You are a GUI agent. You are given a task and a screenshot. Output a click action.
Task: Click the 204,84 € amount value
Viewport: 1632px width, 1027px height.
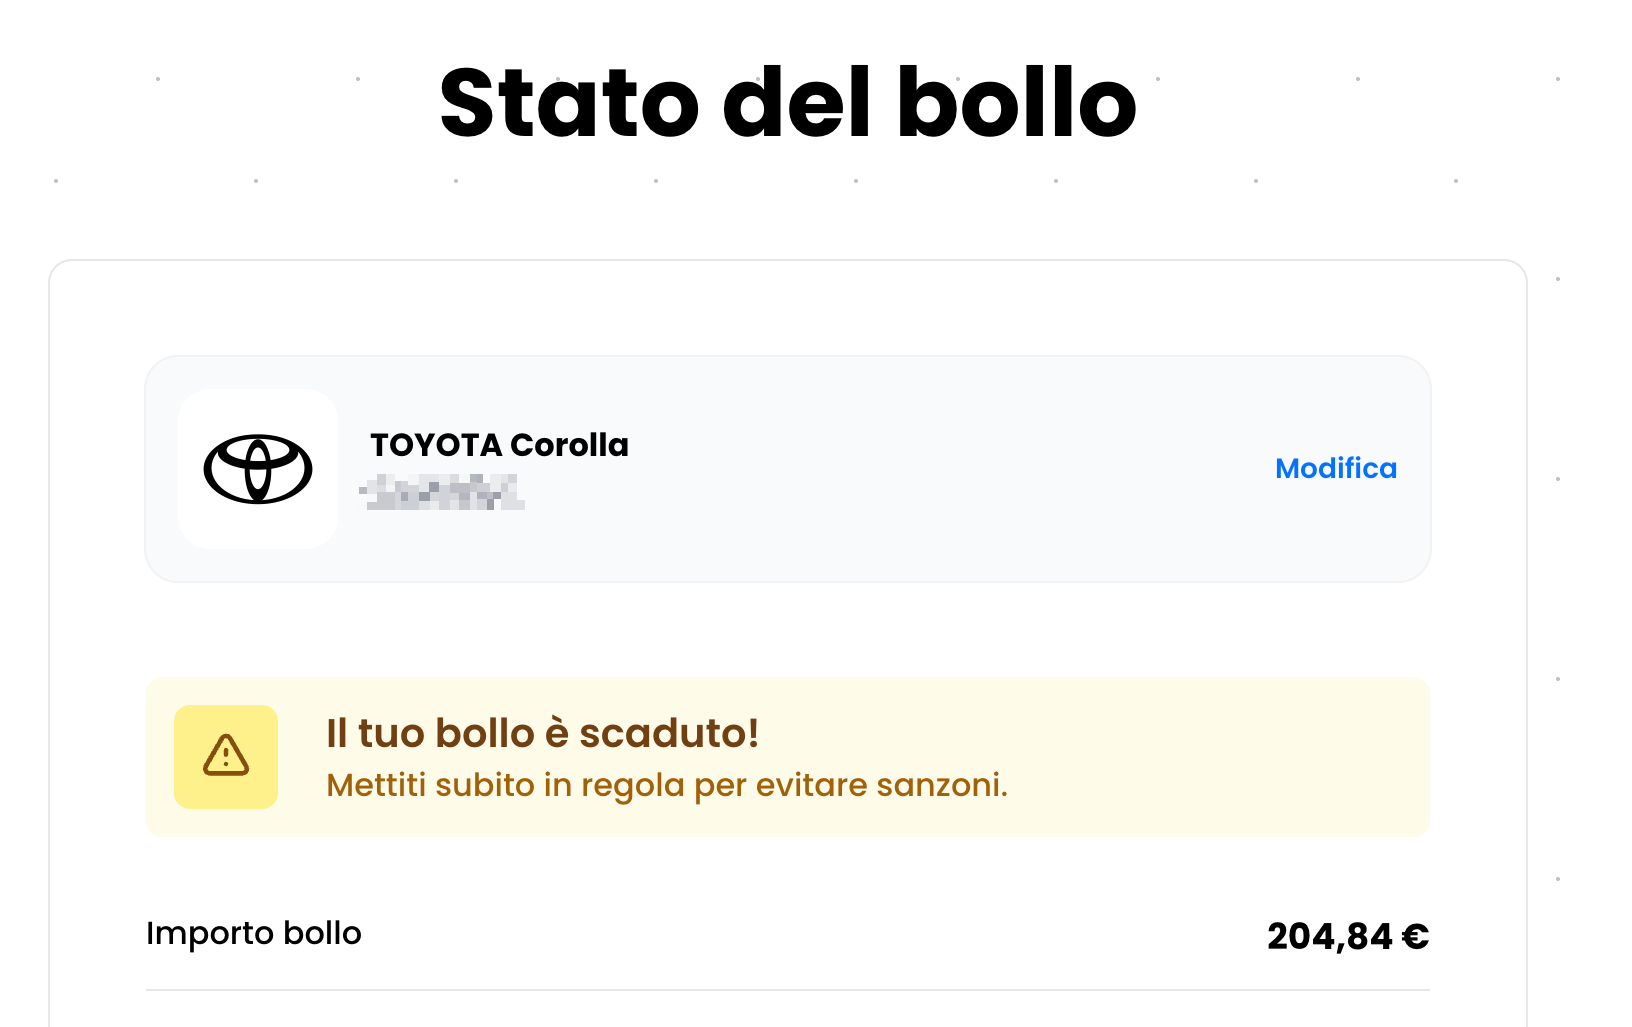coord(1347,935)
